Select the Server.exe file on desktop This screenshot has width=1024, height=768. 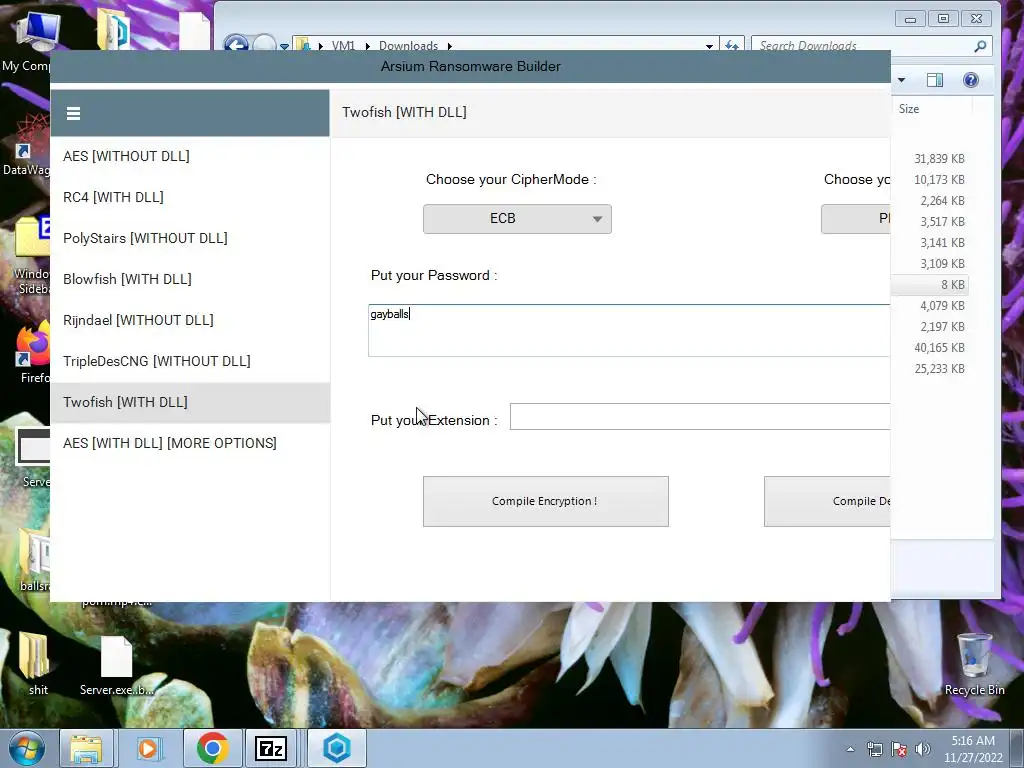pyautogui.click(x=117, y=663)
